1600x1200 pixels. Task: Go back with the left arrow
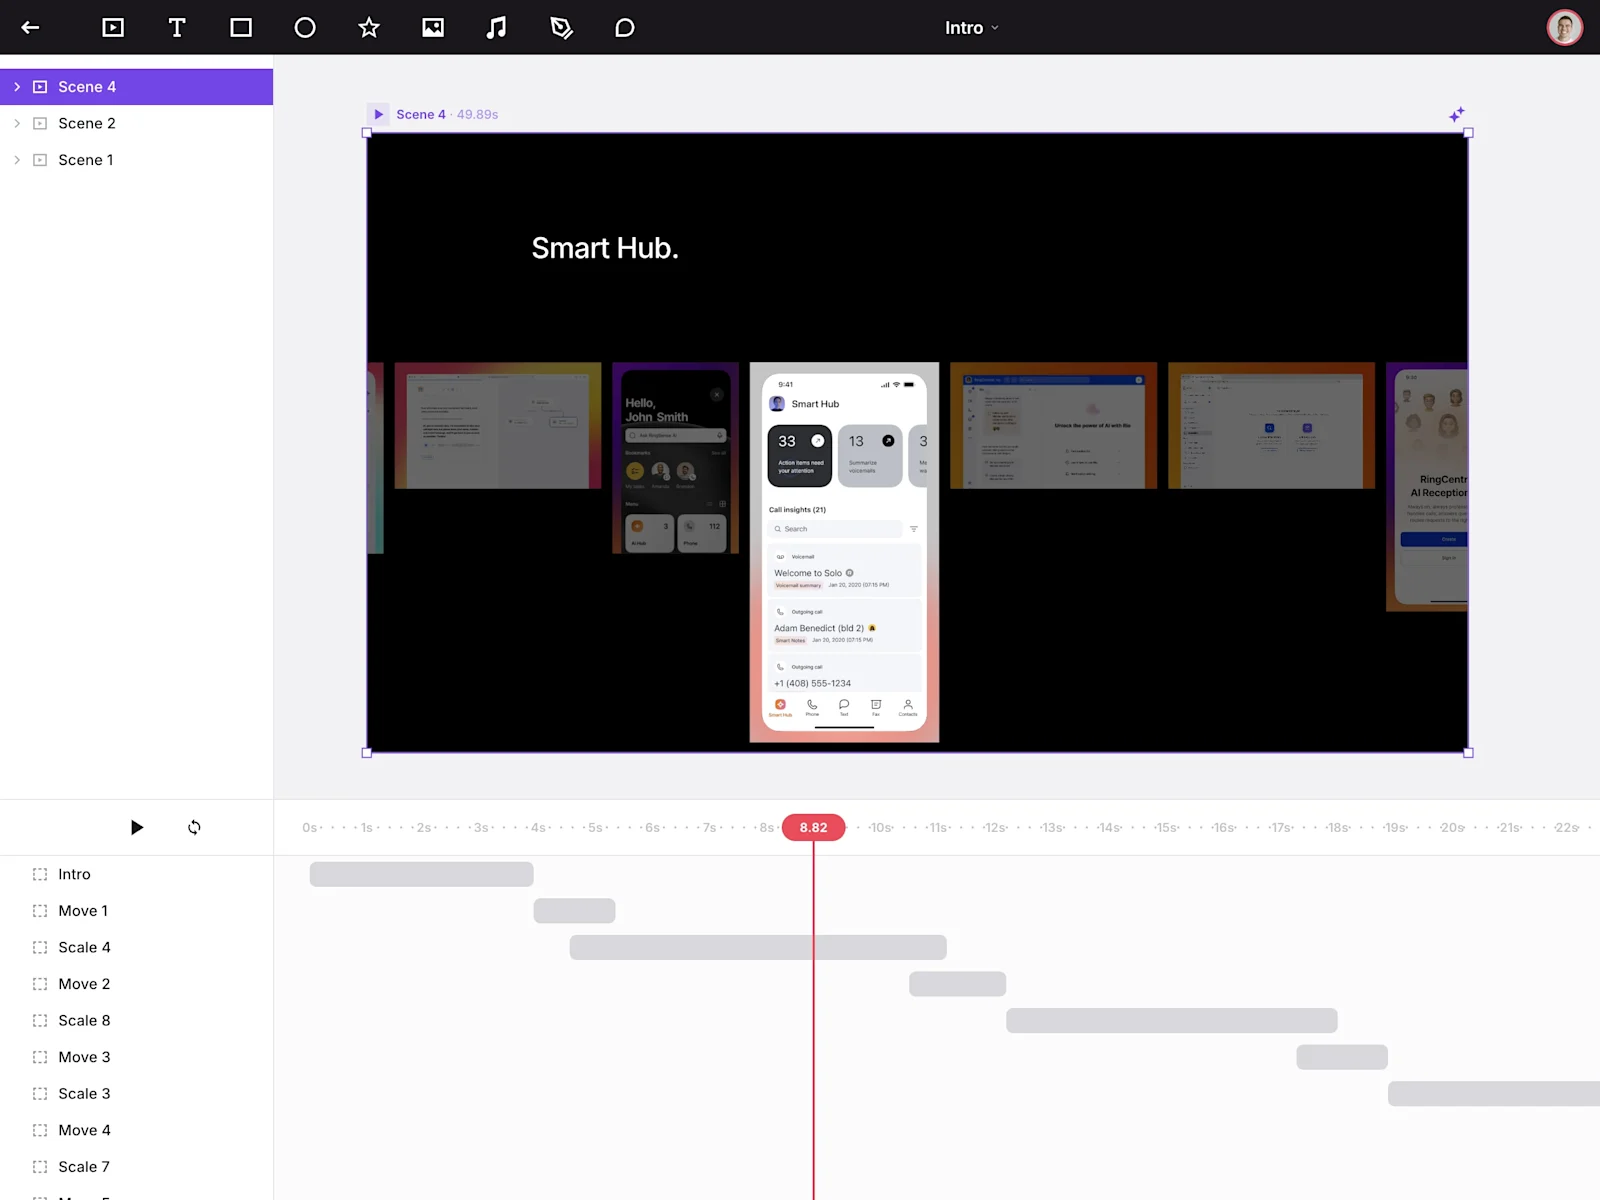30,28
